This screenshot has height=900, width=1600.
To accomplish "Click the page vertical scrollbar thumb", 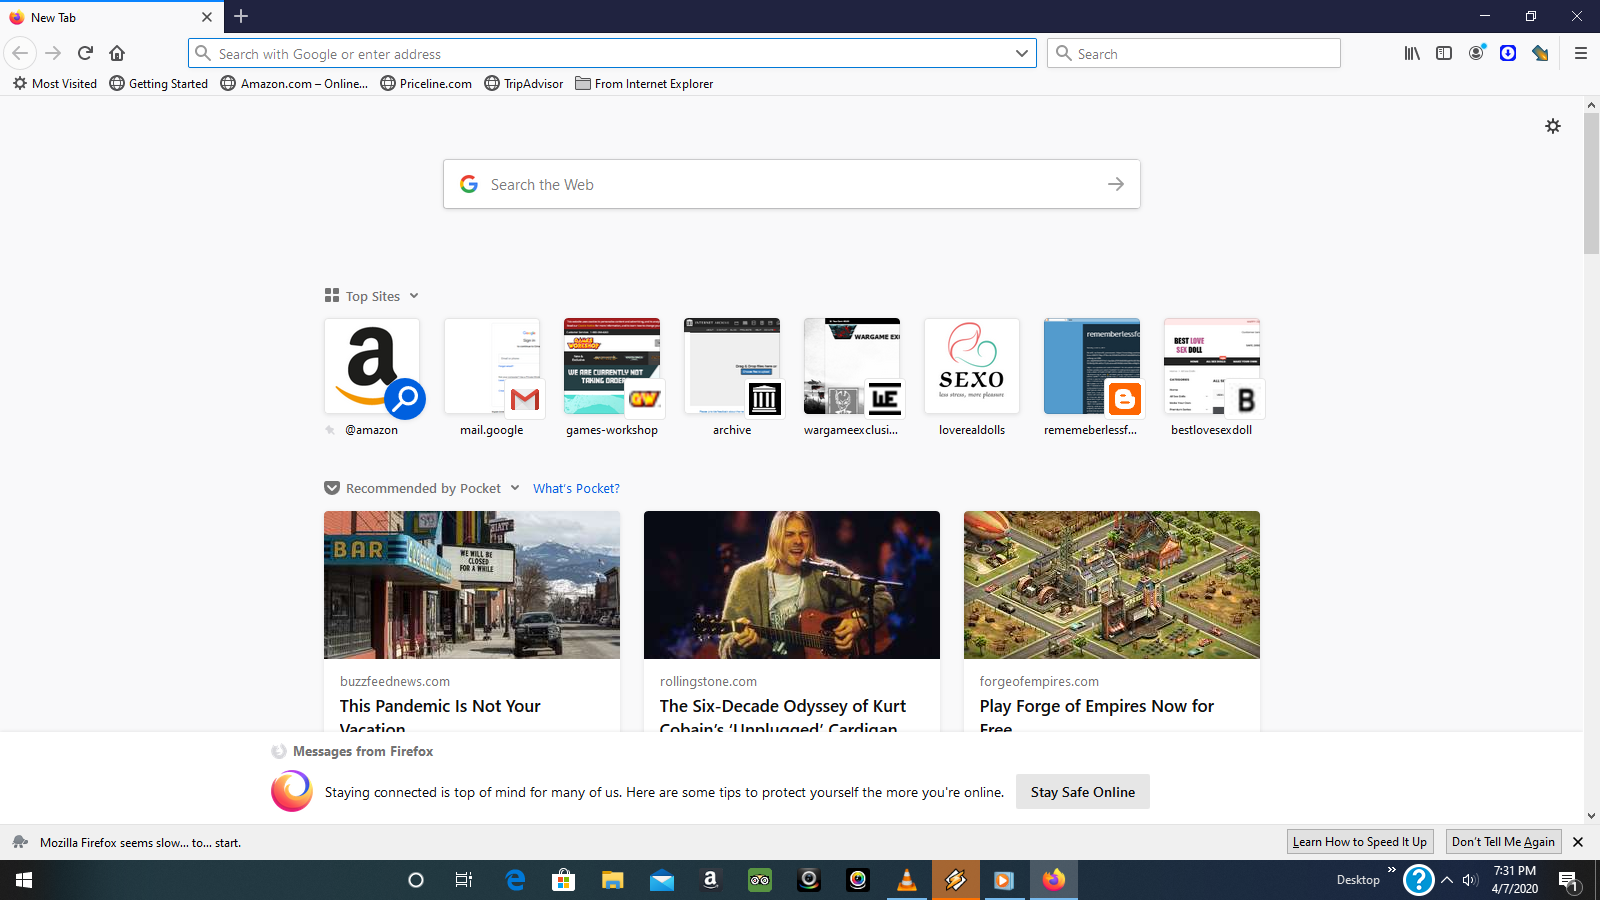I will [1591, 183].
